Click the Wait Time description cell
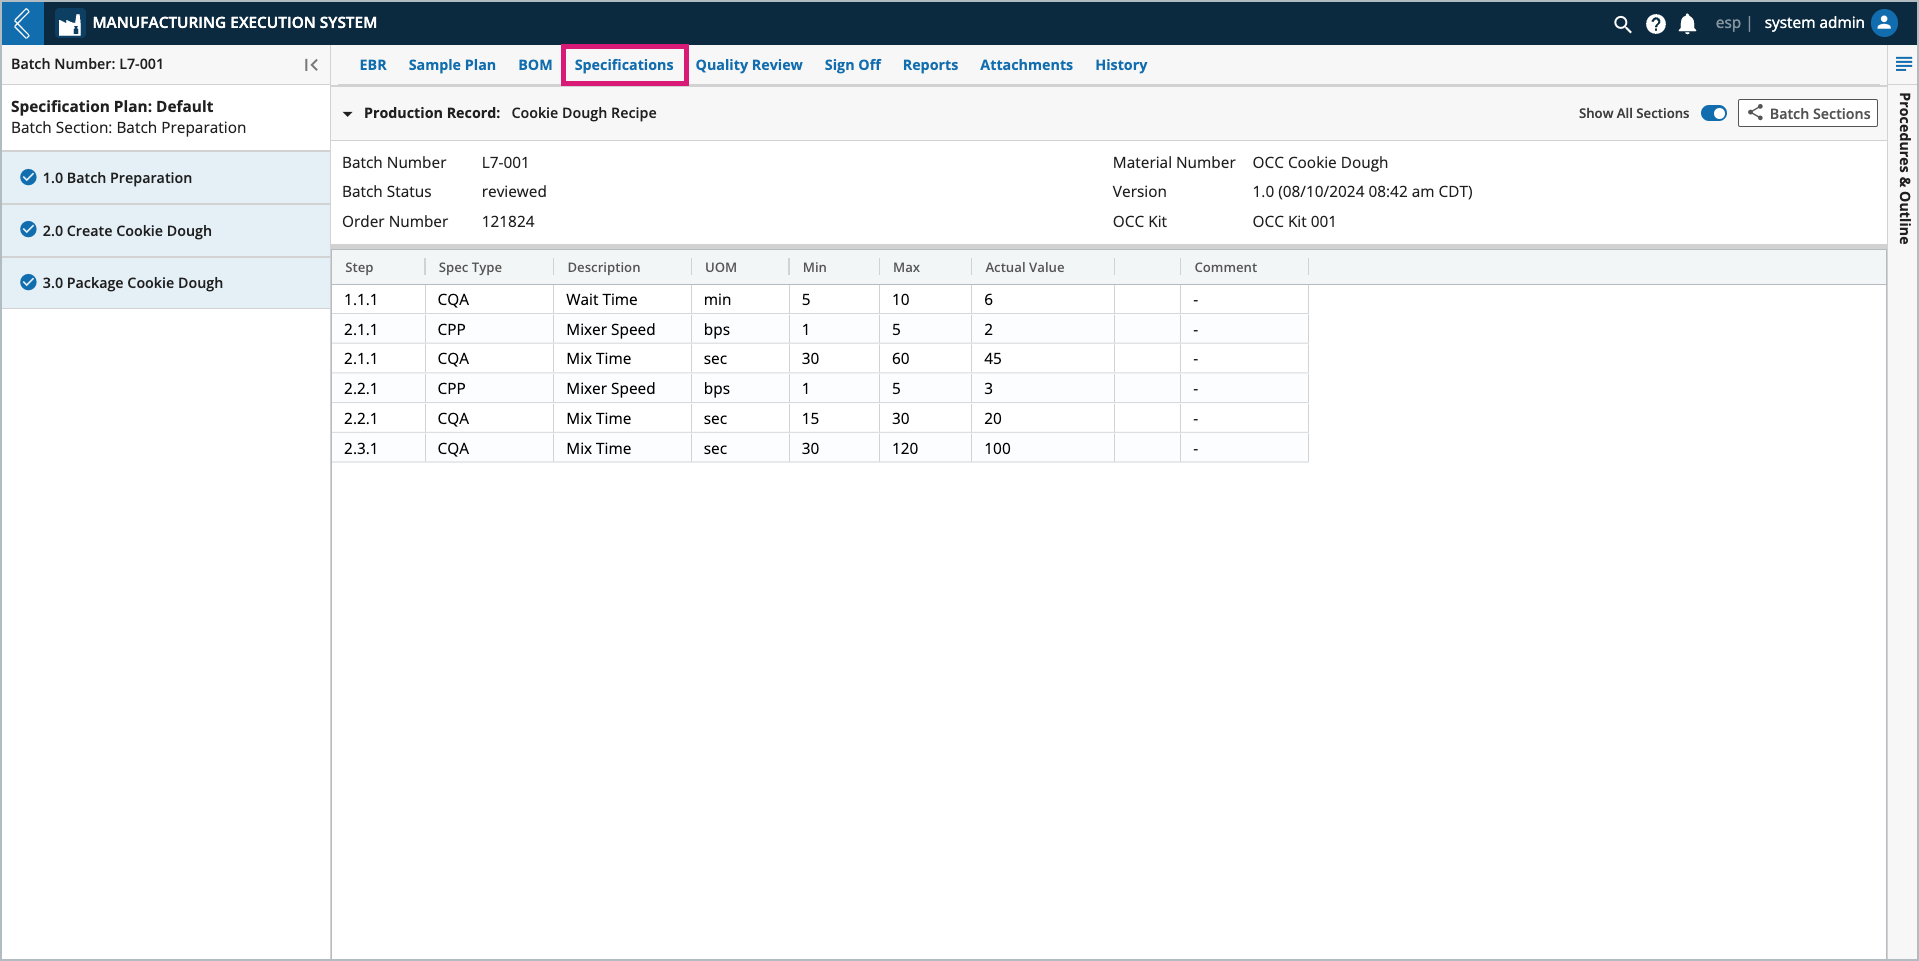The height and width of the screenshot is (961, 1919). pyautogui.click(x=622, y=300)
